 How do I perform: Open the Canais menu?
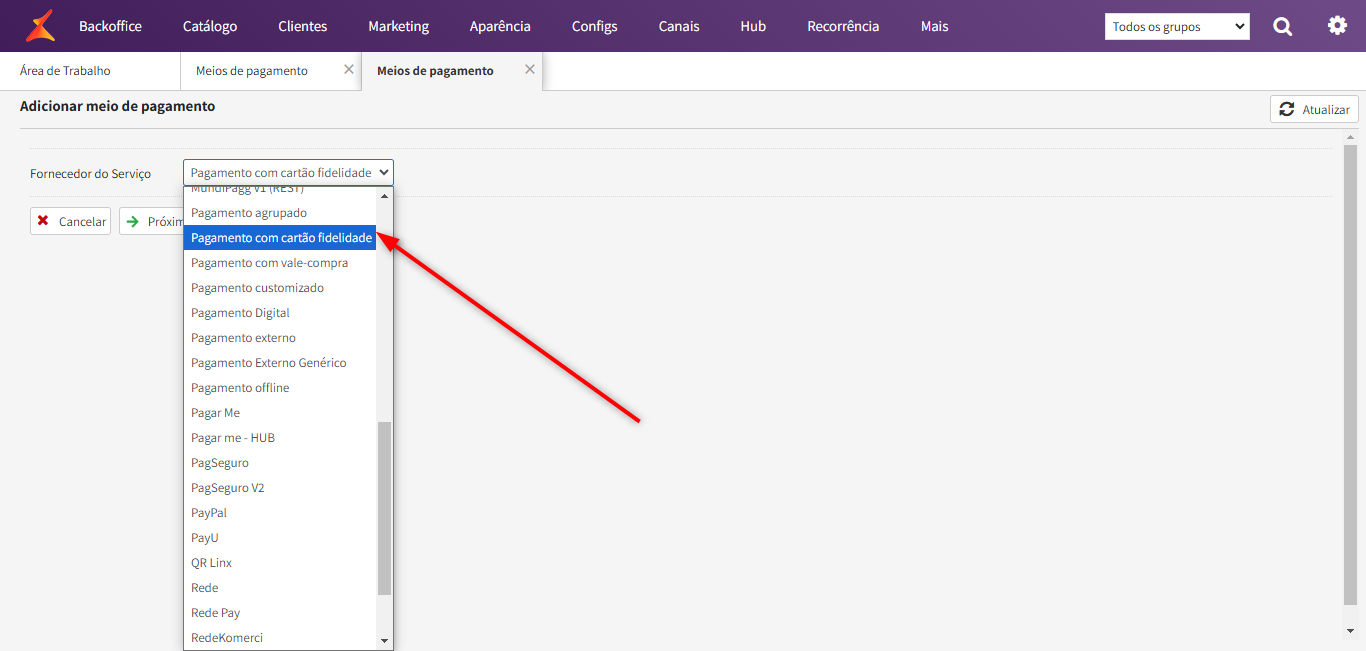pos(679,26)
